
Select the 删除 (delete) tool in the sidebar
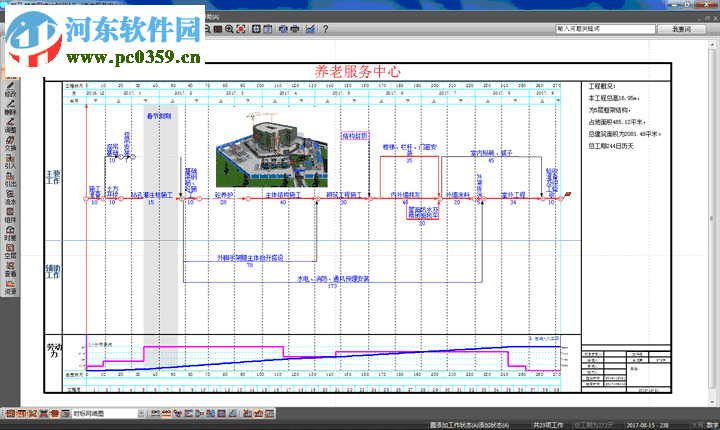pos(10,107)
